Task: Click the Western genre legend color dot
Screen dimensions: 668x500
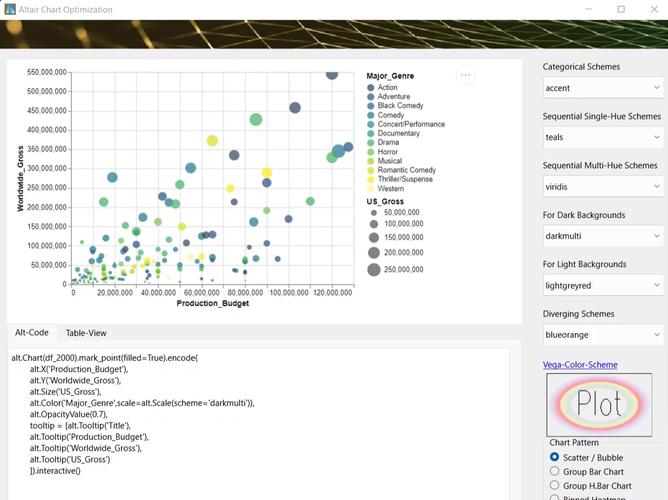Action: (x=371, y=188)
